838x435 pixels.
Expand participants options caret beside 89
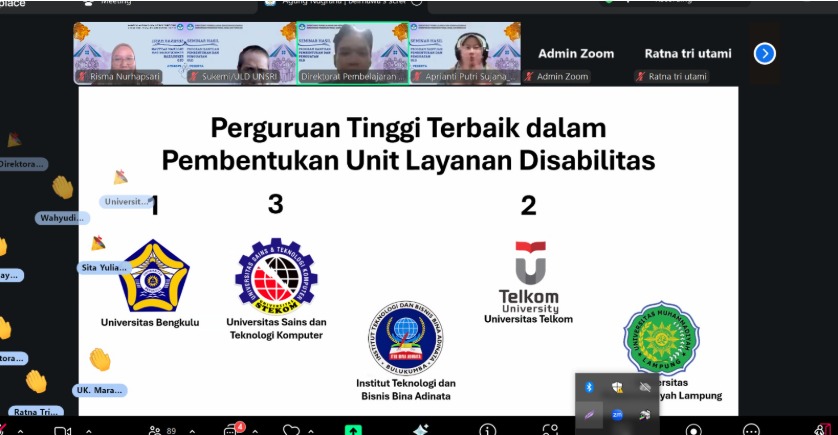click(x=192, y=431)
